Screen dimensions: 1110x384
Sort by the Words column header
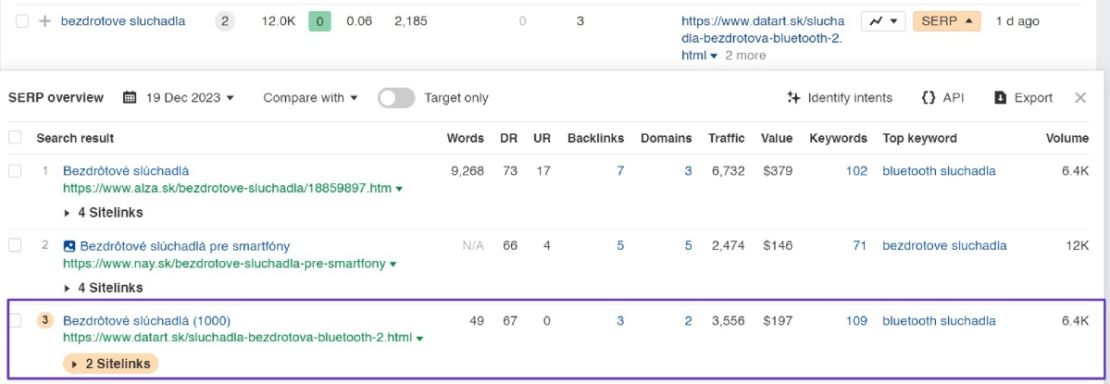(x=465, y=138)
